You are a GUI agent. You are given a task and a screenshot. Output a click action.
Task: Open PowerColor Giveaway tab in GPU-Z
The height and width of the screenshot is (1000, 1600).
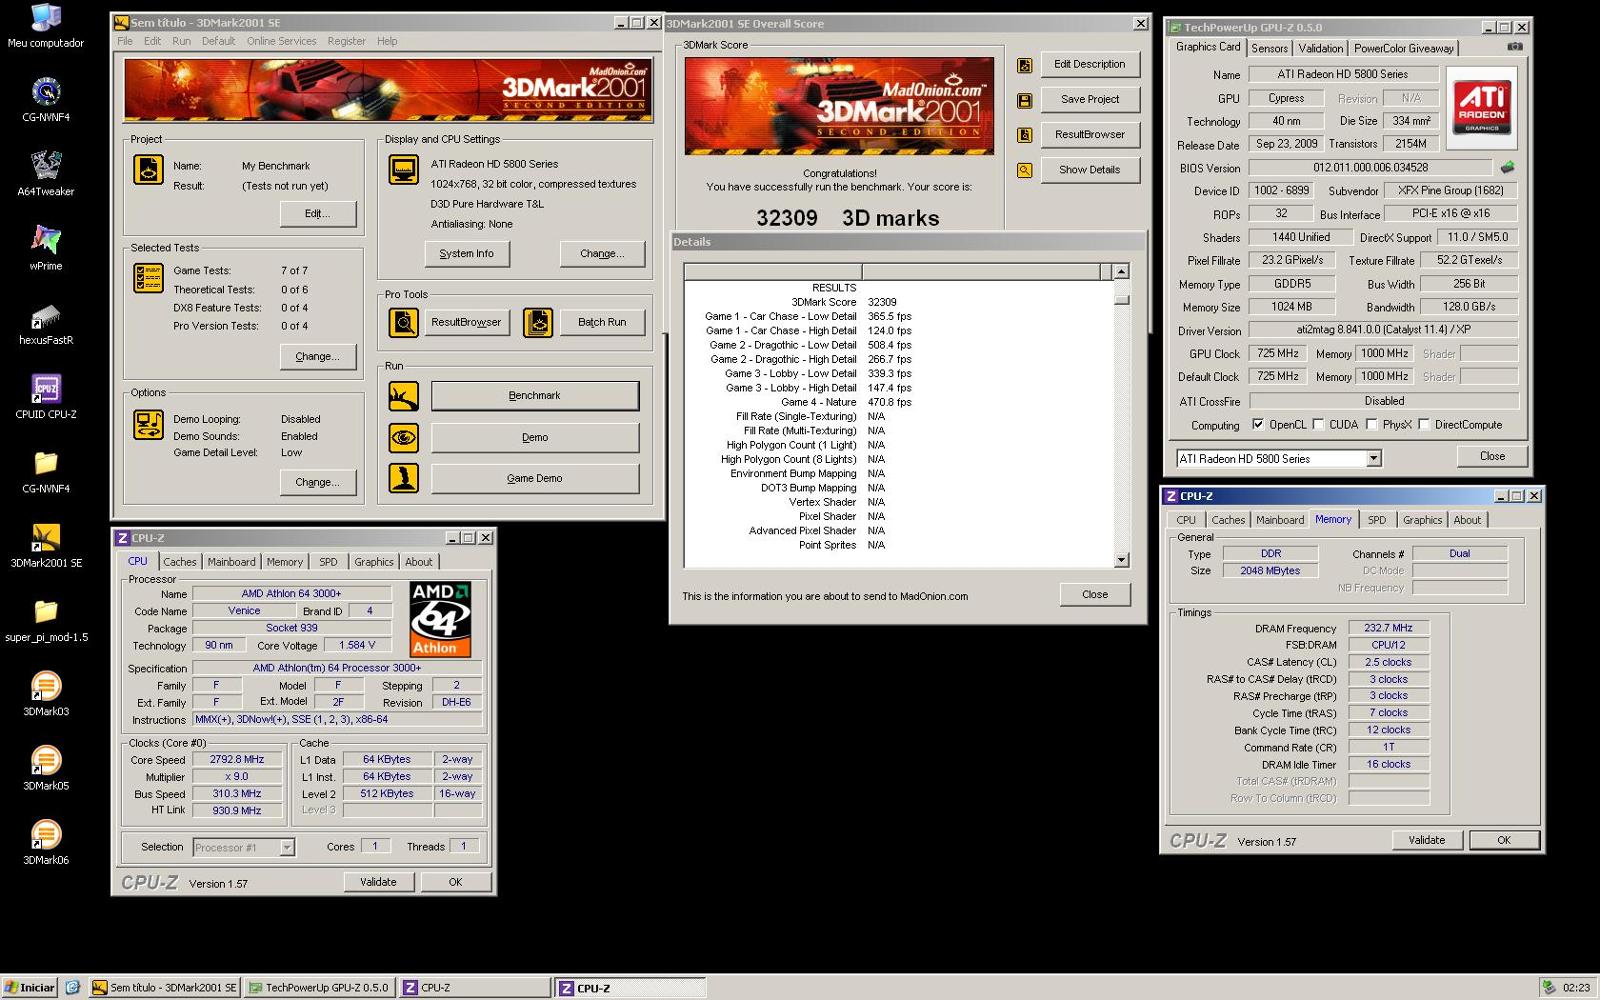pyautogui.click(x=1403, y=48)
